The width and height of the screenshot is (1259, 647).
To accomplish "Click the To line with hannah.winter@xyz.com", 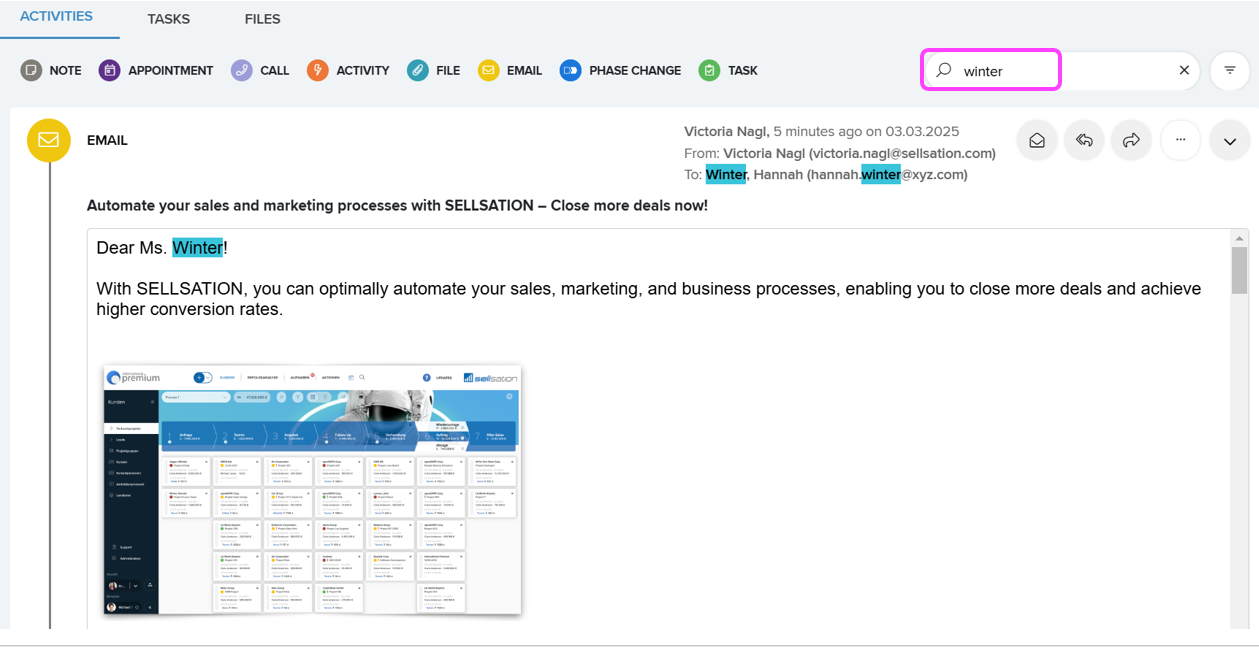I will 826,174.
